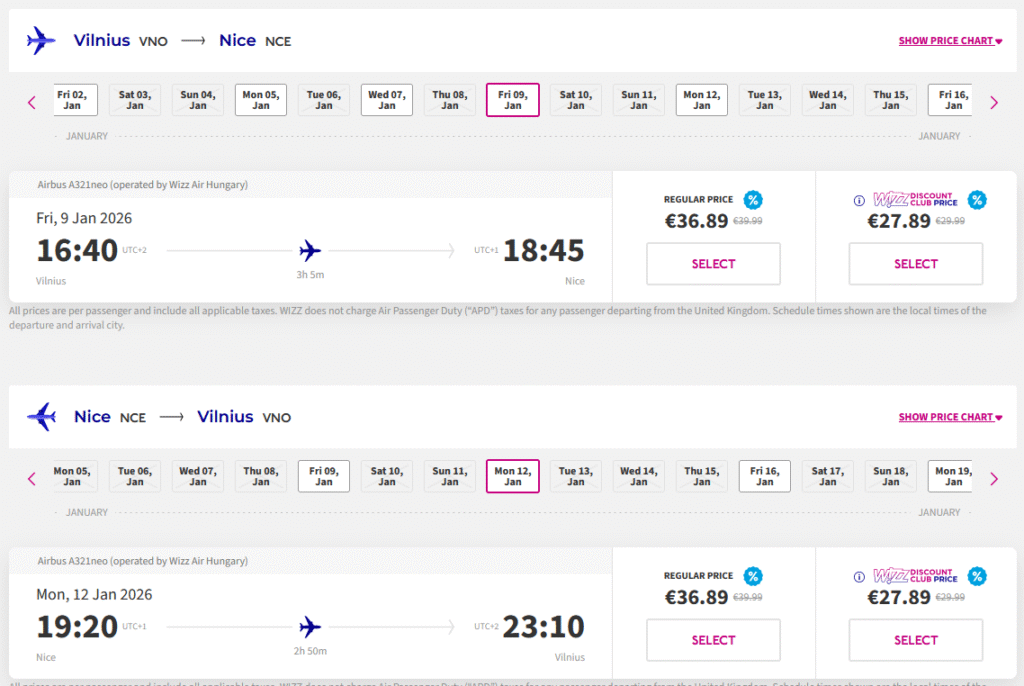This screenshot has width=1024, height=686.
Task: Click the outbound next dates right arrow
Action: [993, 102]
